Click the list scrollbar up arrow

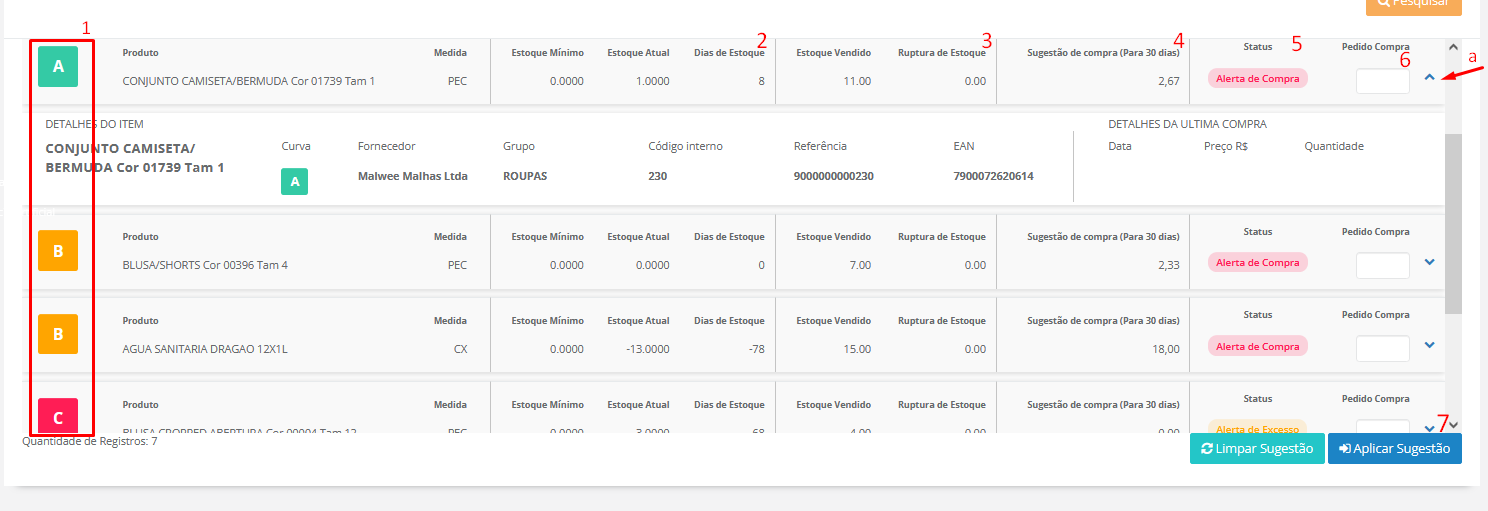coord(1453,47)
